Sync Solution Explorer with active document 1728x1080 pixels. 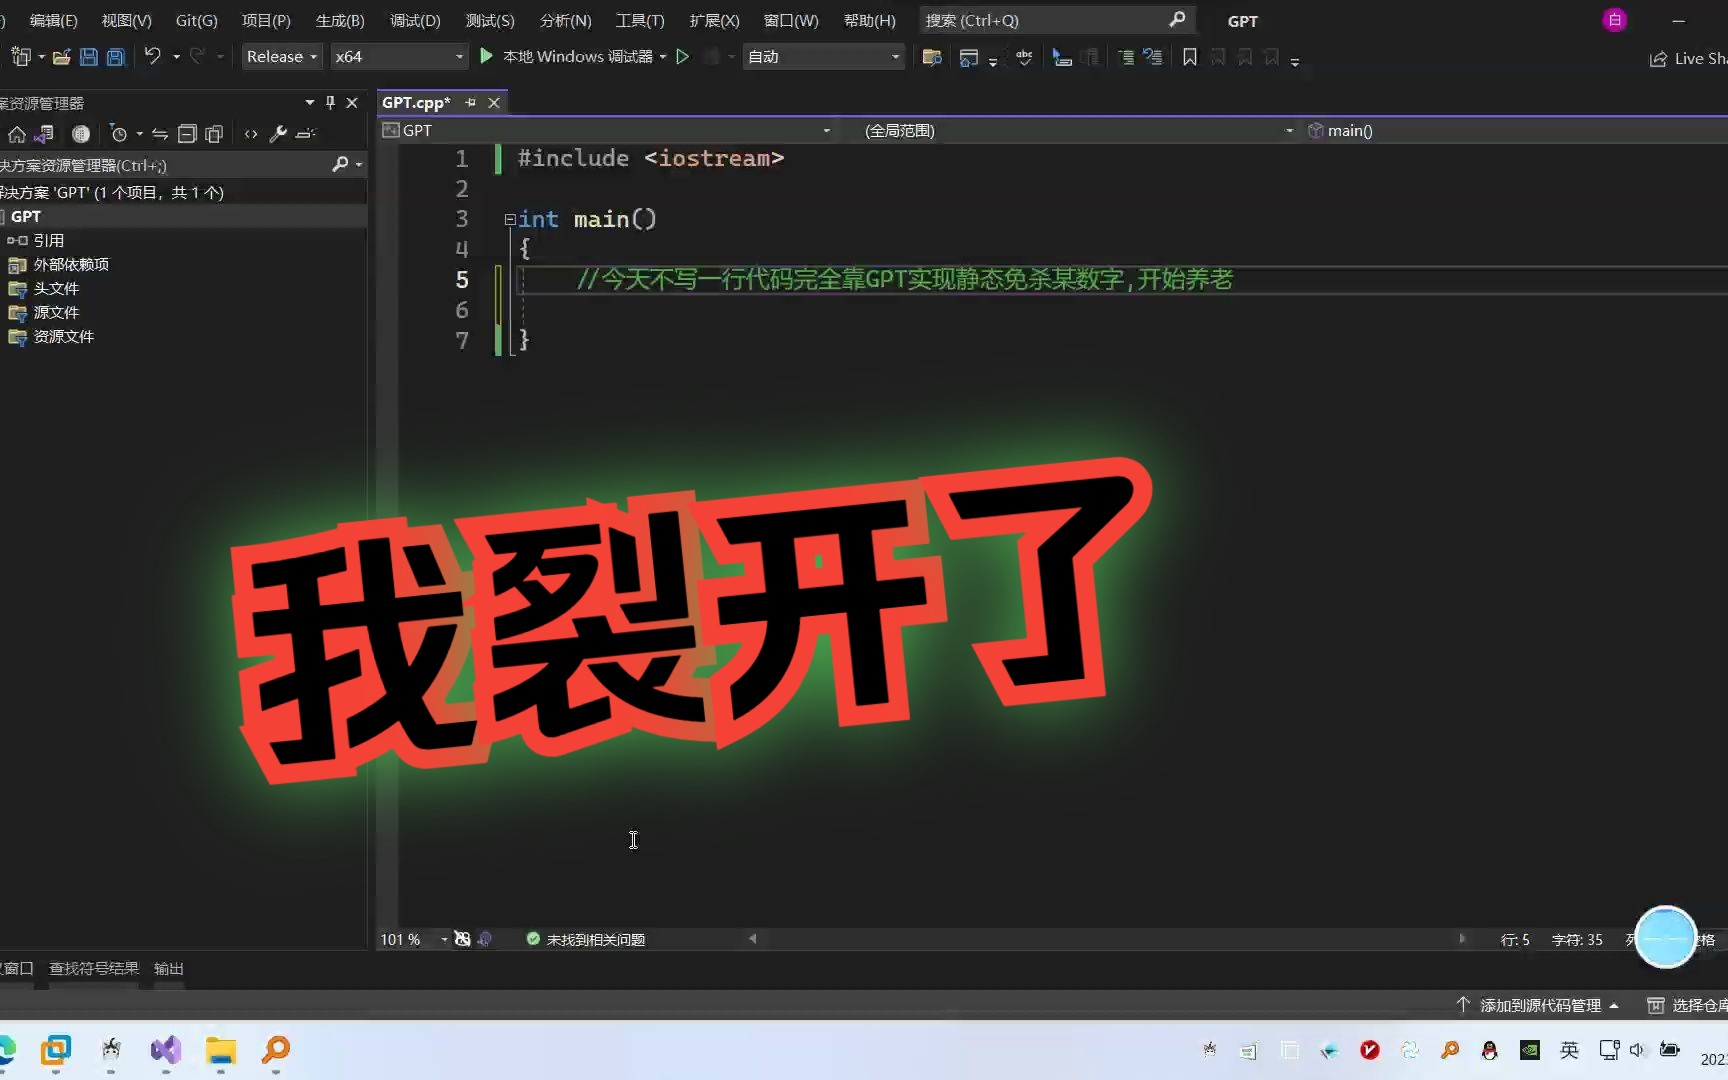pyautogui.click(x=160, y=134)
